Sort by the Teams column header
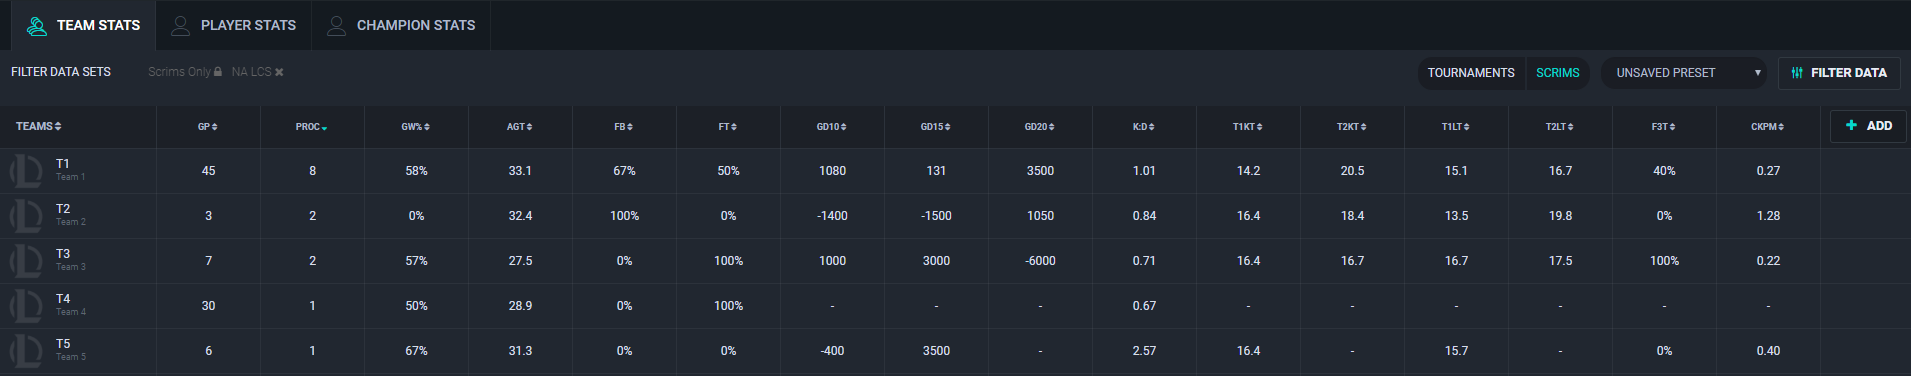Viewport: 1911px width, 376px height. click(x=39, y=127)
